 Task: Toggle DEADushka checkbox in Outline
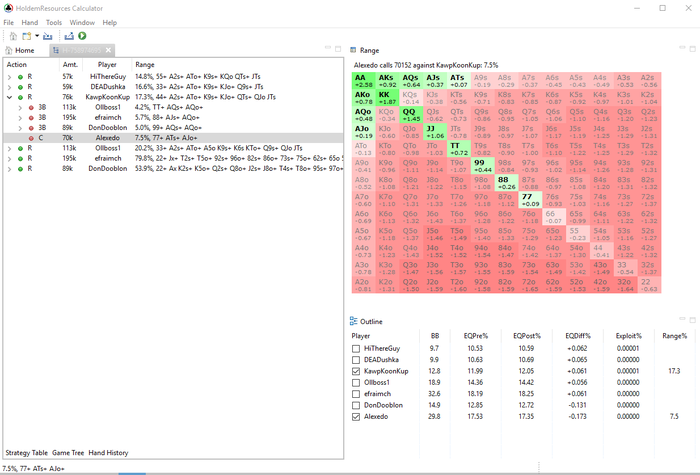pyautogui.click(x=356, y=360)
